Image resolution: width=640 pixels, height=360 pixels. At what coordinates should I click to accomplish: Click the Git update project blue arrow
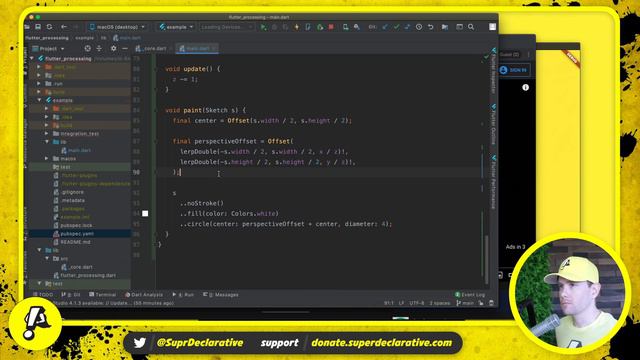click(385, 27)
